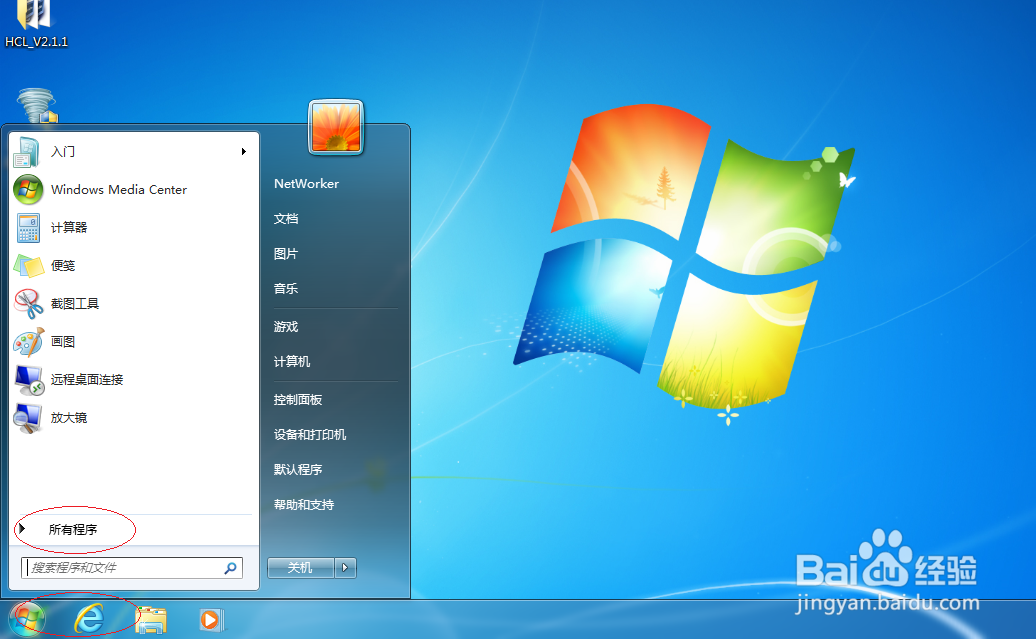Open 计算机 (Computer)

pos(292,361)
